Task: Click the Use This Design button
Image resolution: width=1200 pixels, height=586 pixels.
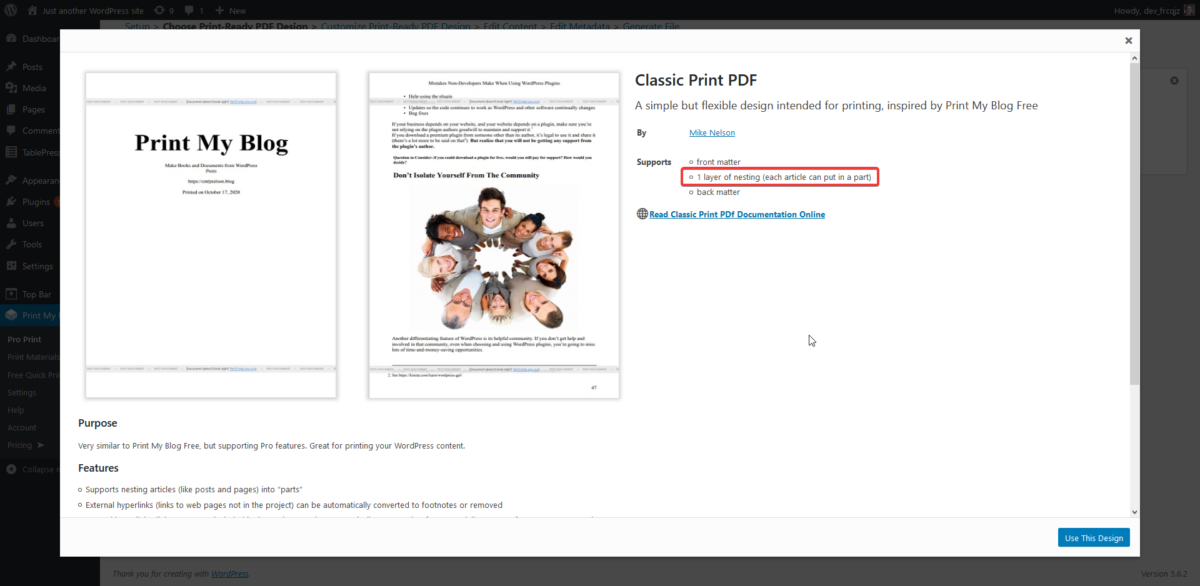Action: 1093,537
